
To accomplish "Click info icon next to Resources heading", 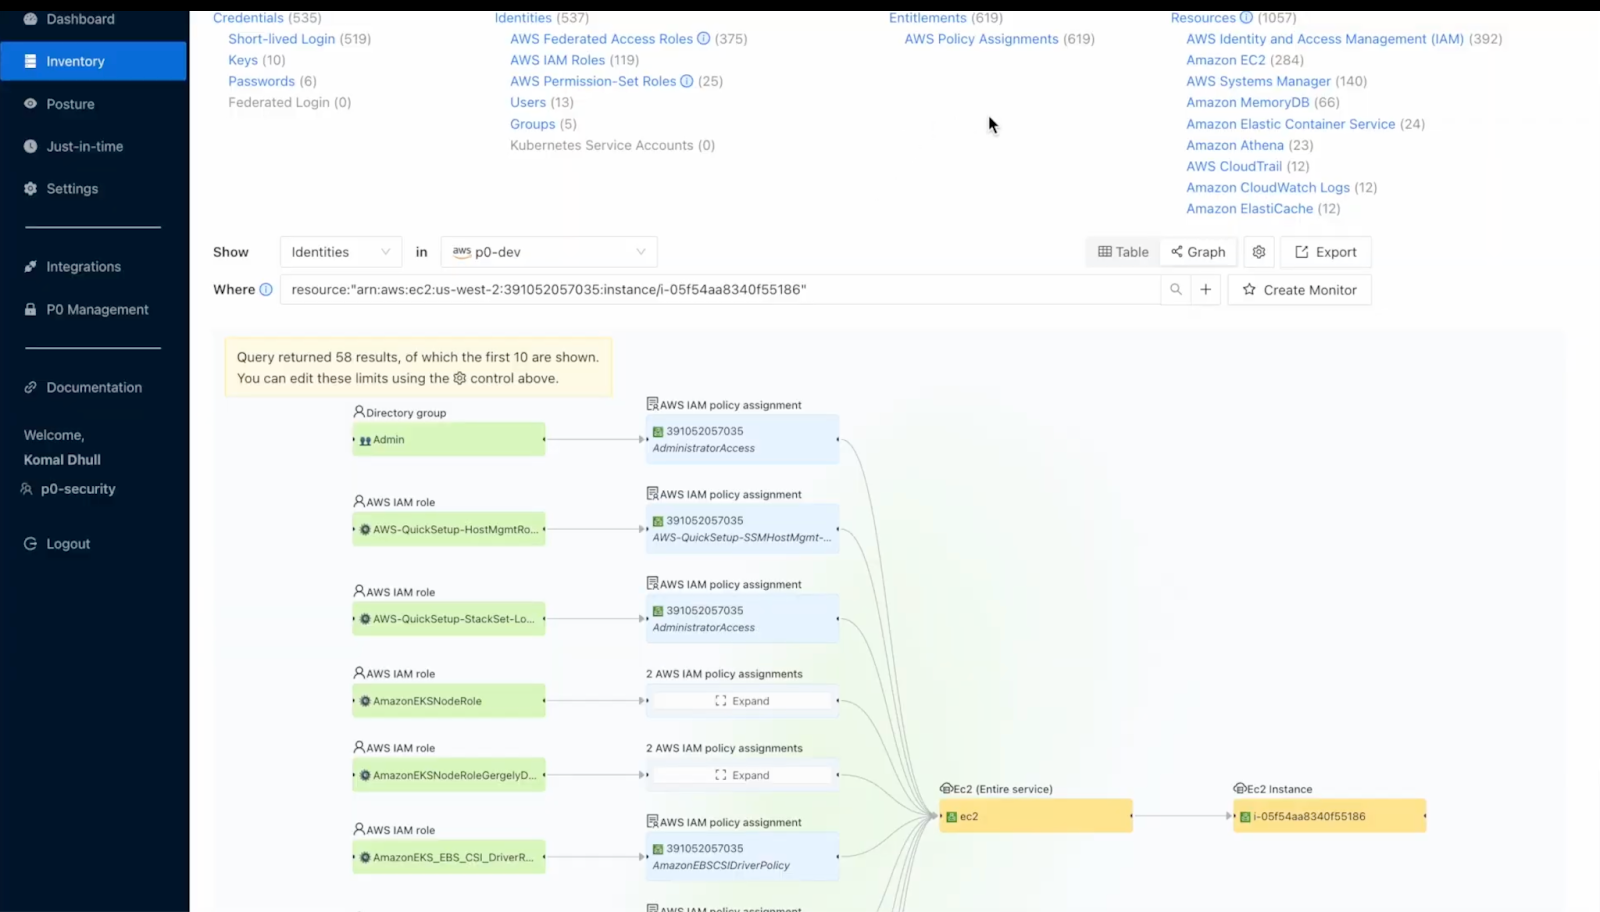I will pos(1246,18).
